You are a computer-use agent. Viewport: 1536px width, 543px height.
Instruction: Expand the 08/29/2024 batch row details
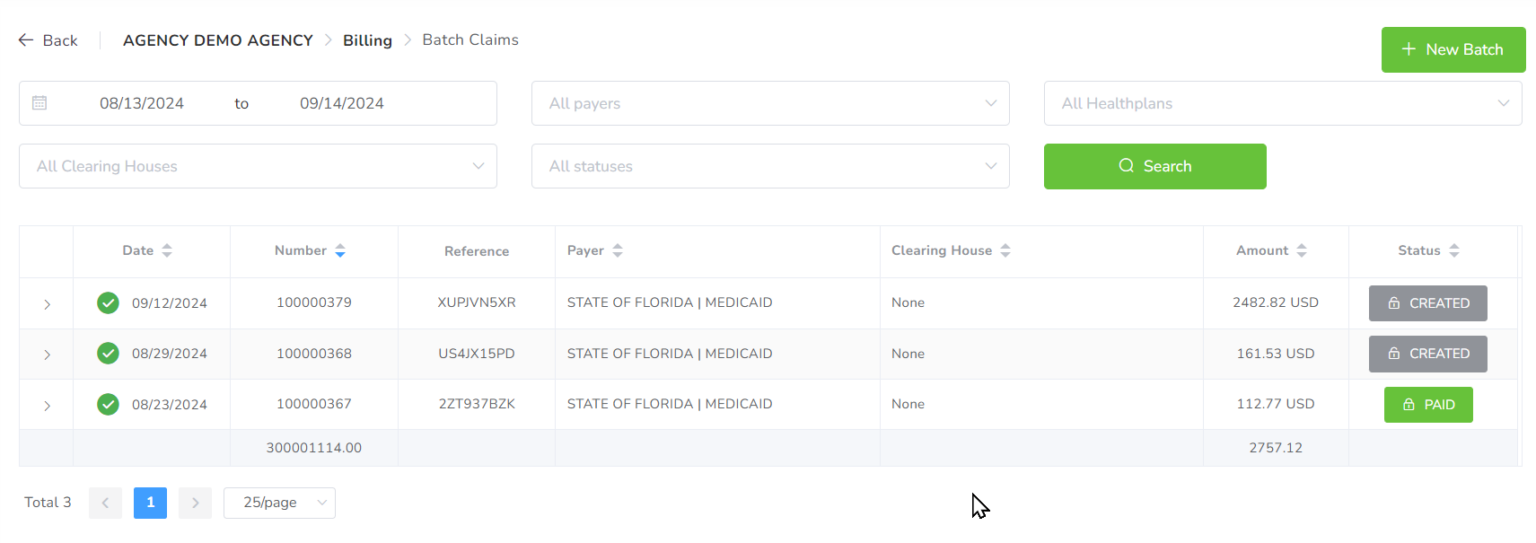pyautogui.click(x=47, y=354)
